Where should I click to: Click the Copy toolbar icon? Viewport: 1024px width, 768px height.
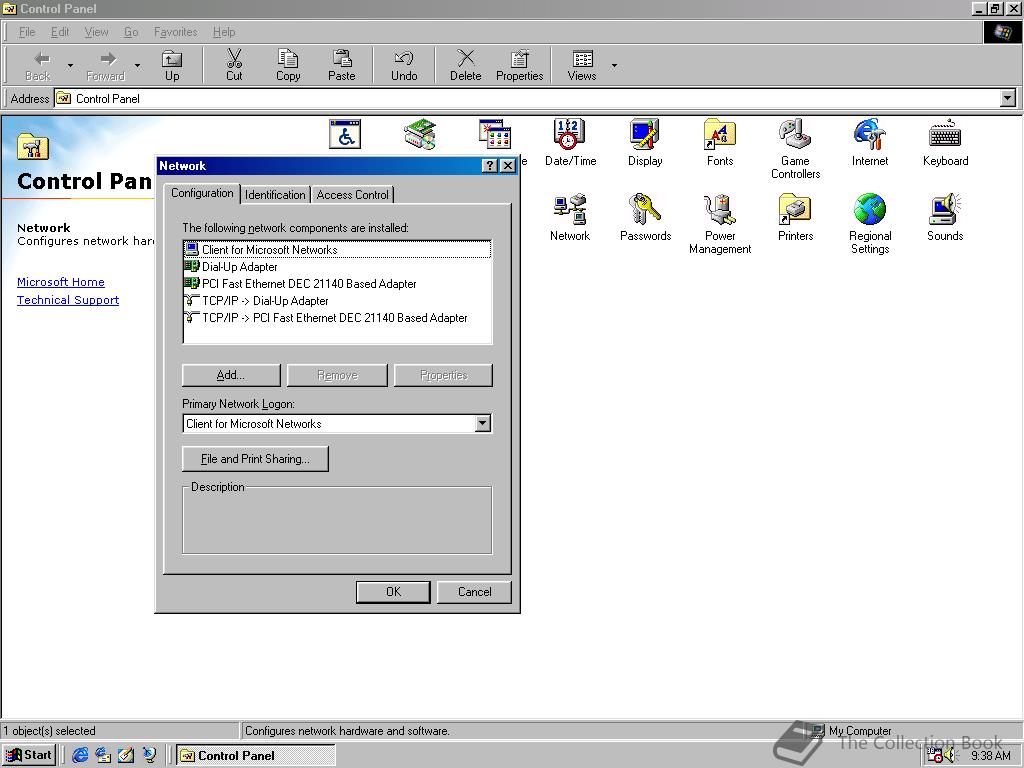click(288, 65)
